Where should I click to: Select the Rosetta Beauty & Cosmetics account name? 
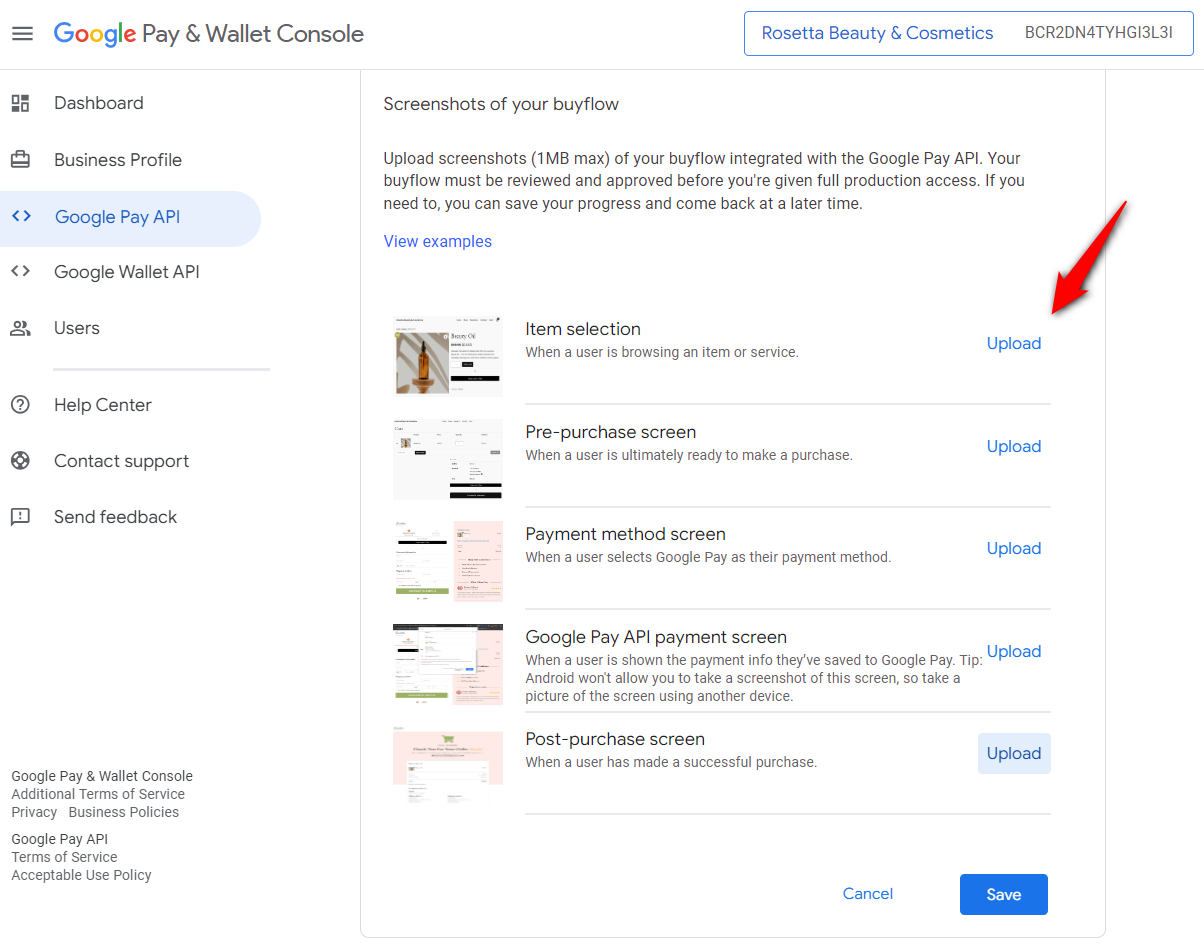point(877,32)
